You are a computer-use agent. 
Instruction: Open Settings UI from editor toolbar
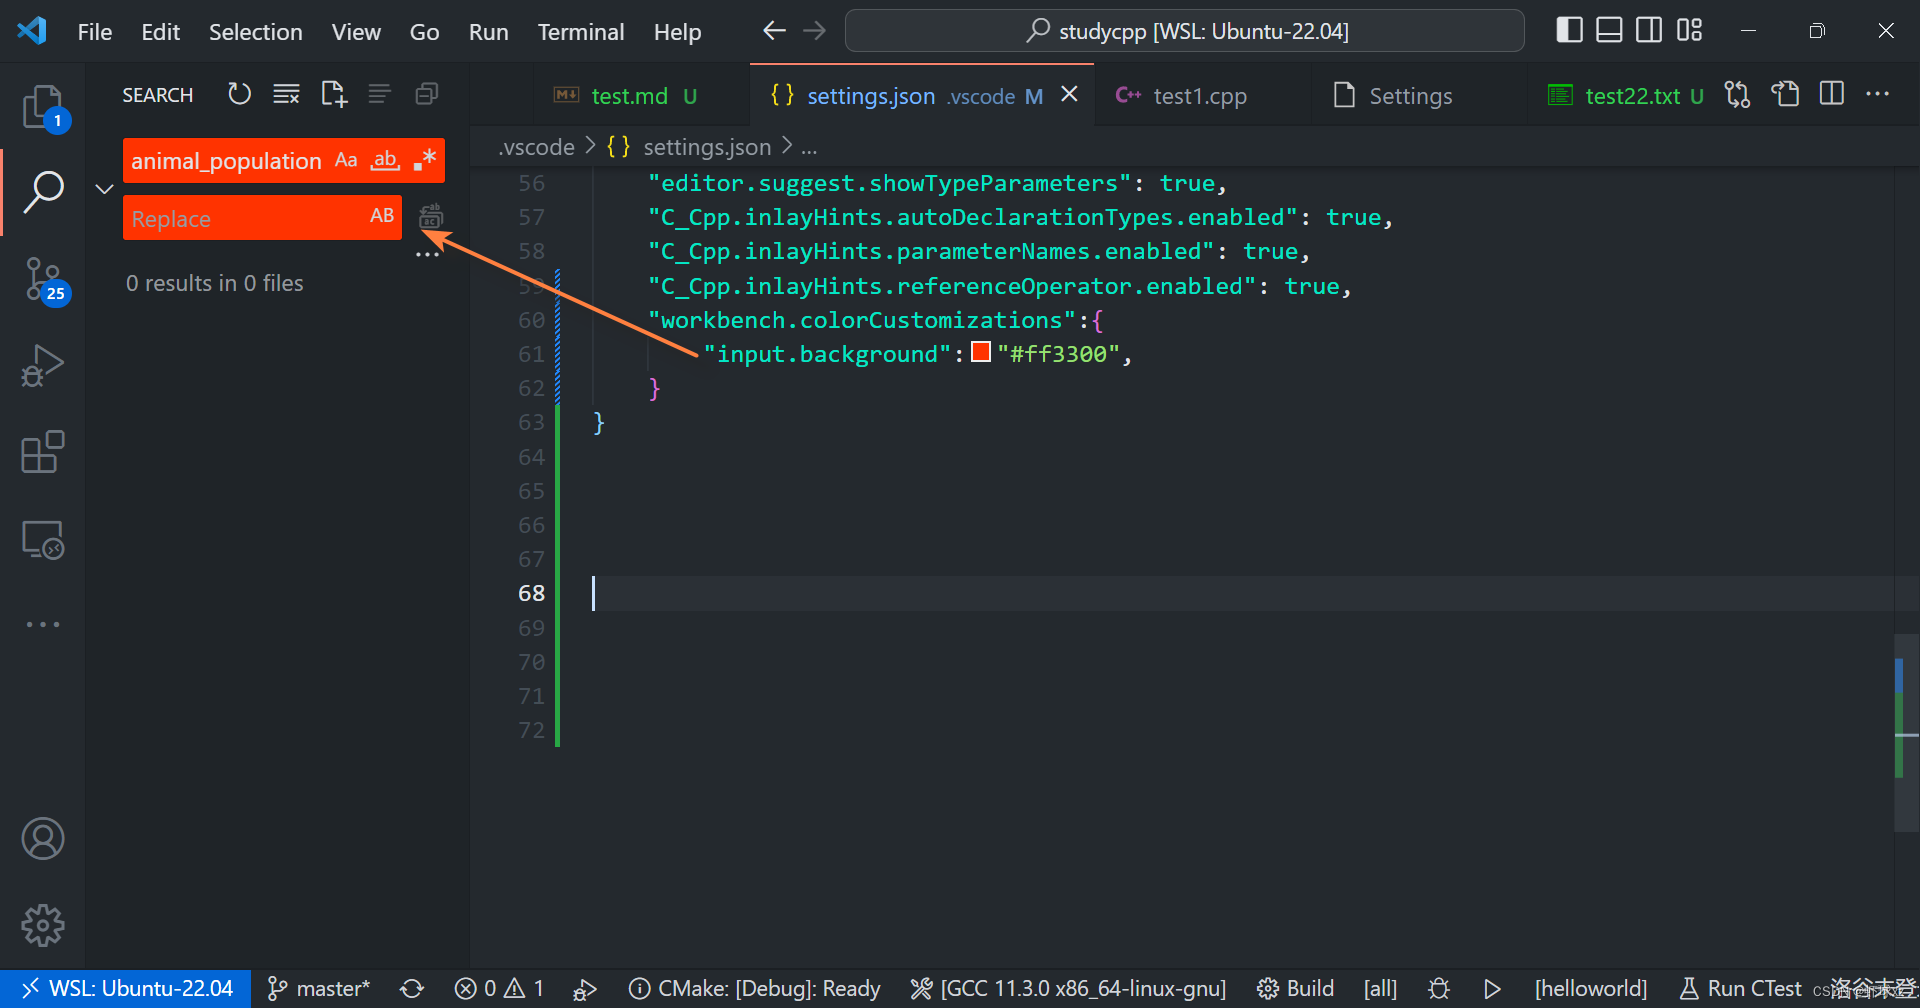[1785, 94]
